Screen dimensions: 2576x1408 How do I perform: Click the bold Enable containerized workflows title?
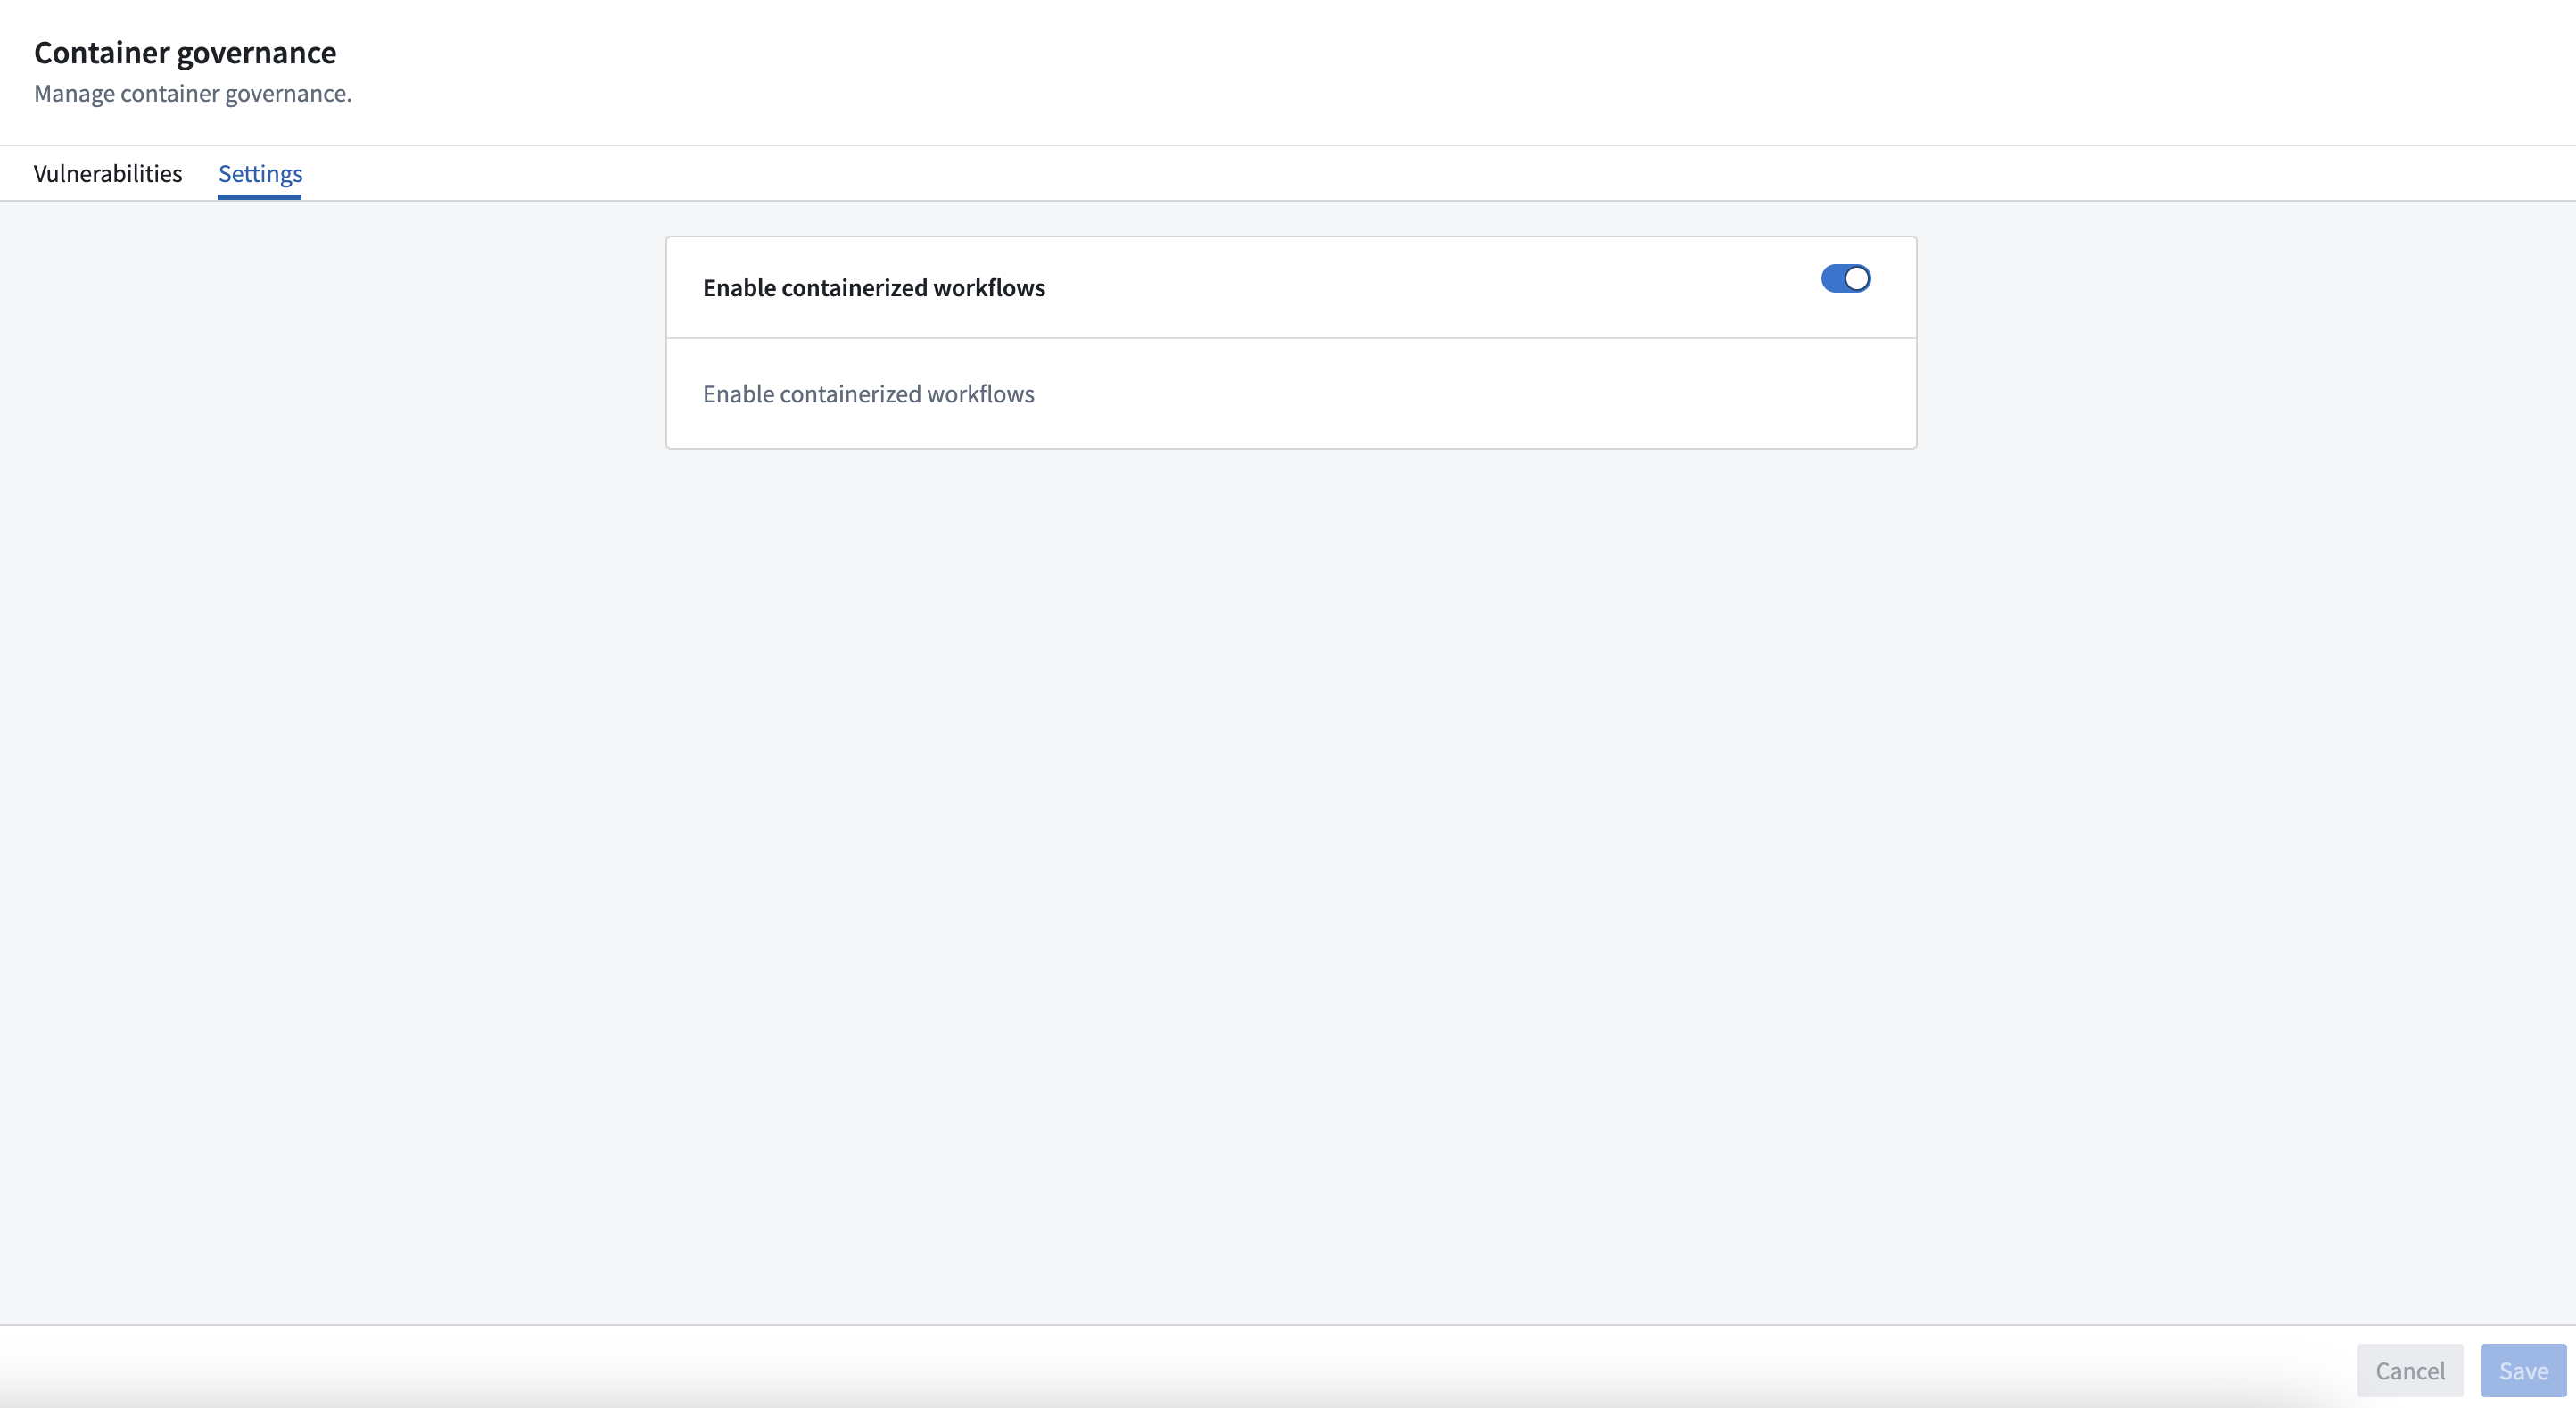[x=874, y=288]
